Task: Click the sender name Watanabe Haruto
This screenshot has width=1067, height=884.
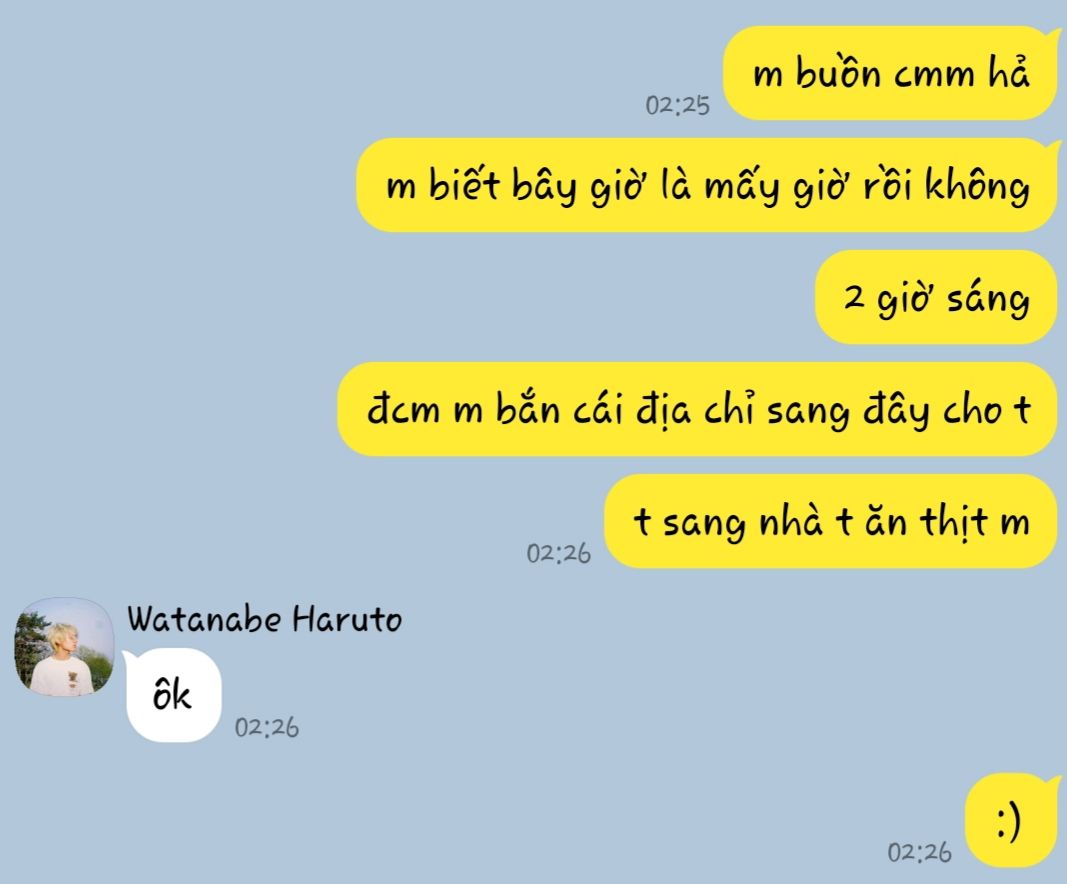Action: point(264,619)
